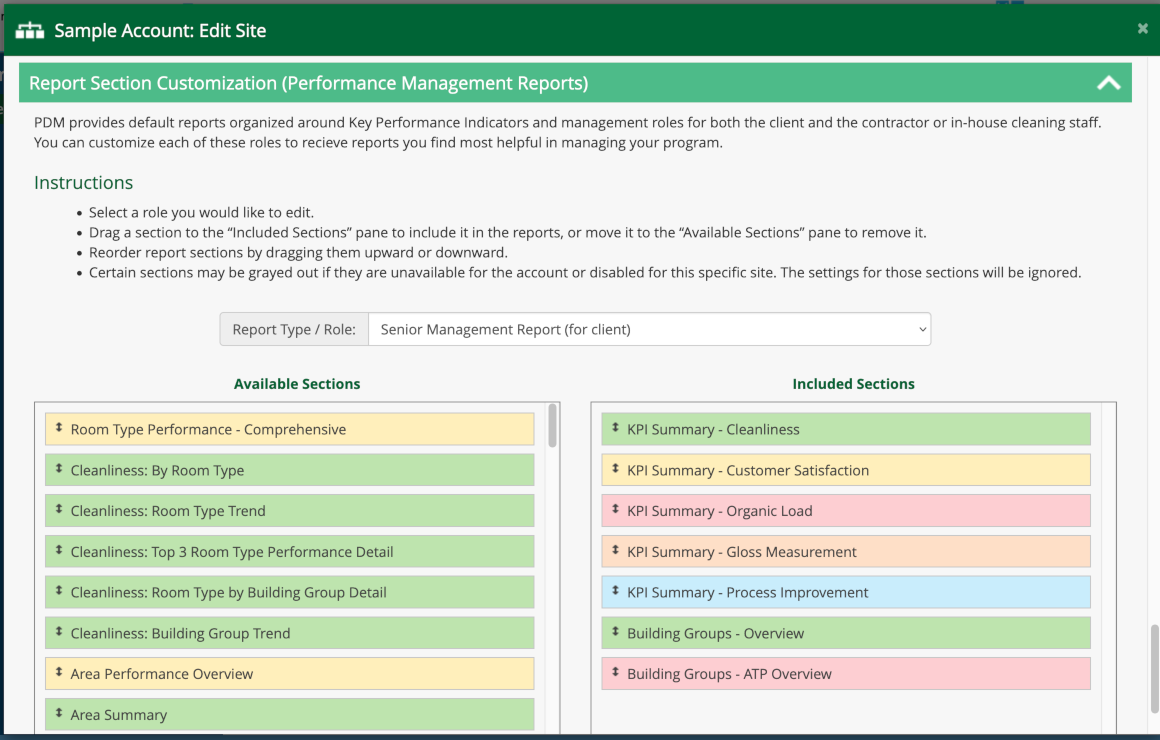Click drag handle icon for Building Groups - ATP Overview

[616, 672]
